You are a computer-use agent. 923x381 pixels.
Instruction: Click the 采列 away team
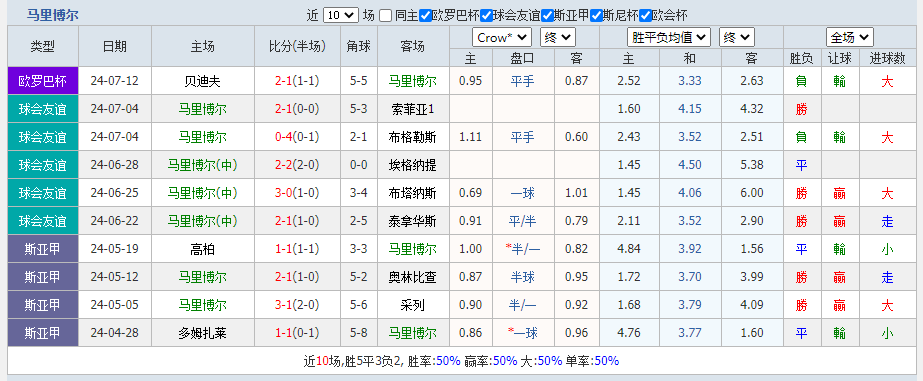[x=413, y=306]
